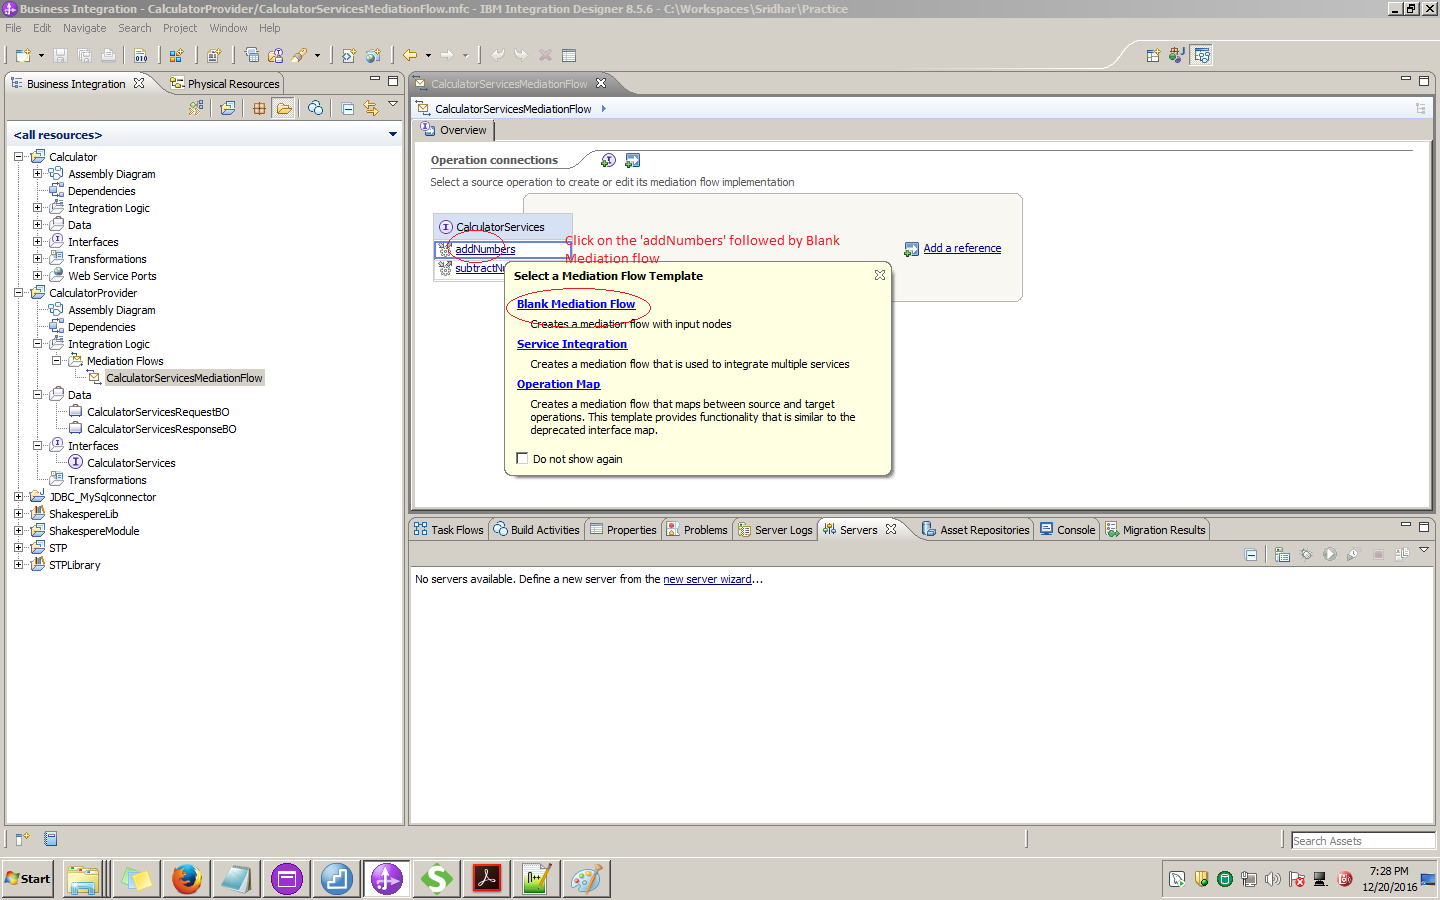Viewport: 1440px width, 900px height.
Task: Expand Web Service Ports under Calculator
Action: pos(37,276)
